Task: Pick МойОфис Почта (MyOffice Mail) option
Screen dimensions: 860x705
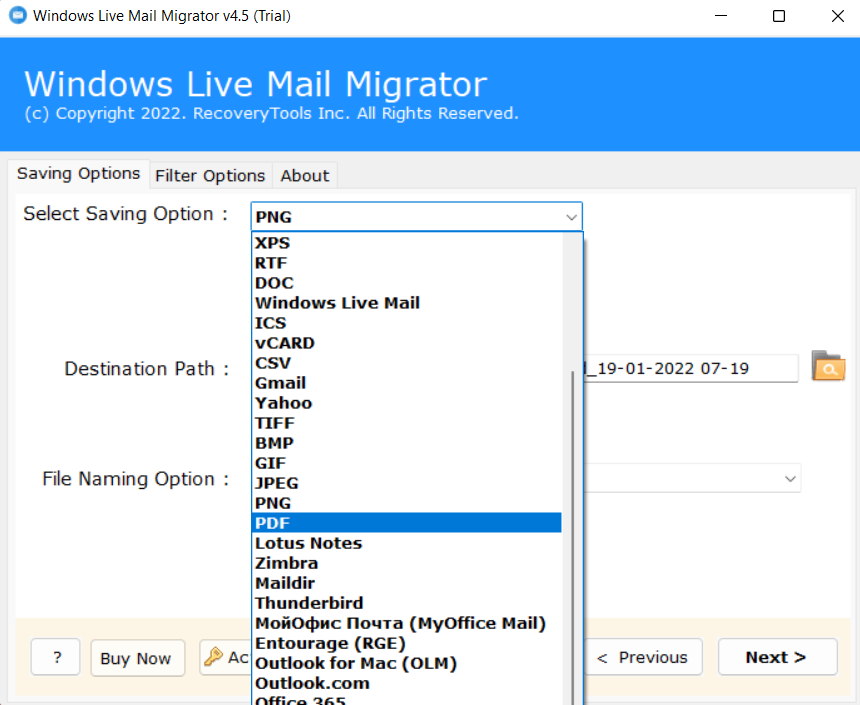Action: (x=407, y=623)
